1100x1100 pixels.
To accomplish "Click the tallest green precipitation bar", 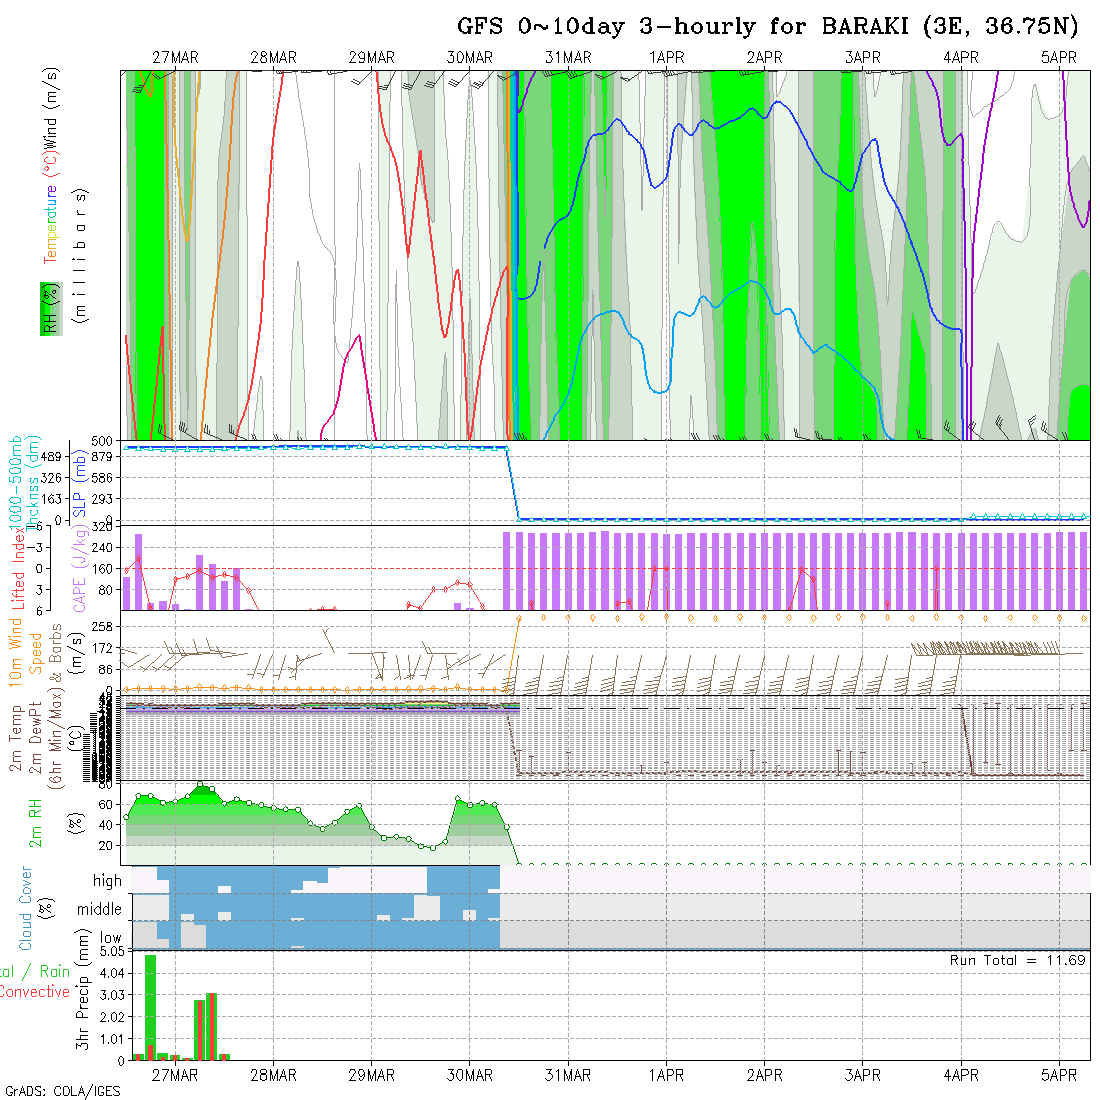I will tap(150, 1007).
